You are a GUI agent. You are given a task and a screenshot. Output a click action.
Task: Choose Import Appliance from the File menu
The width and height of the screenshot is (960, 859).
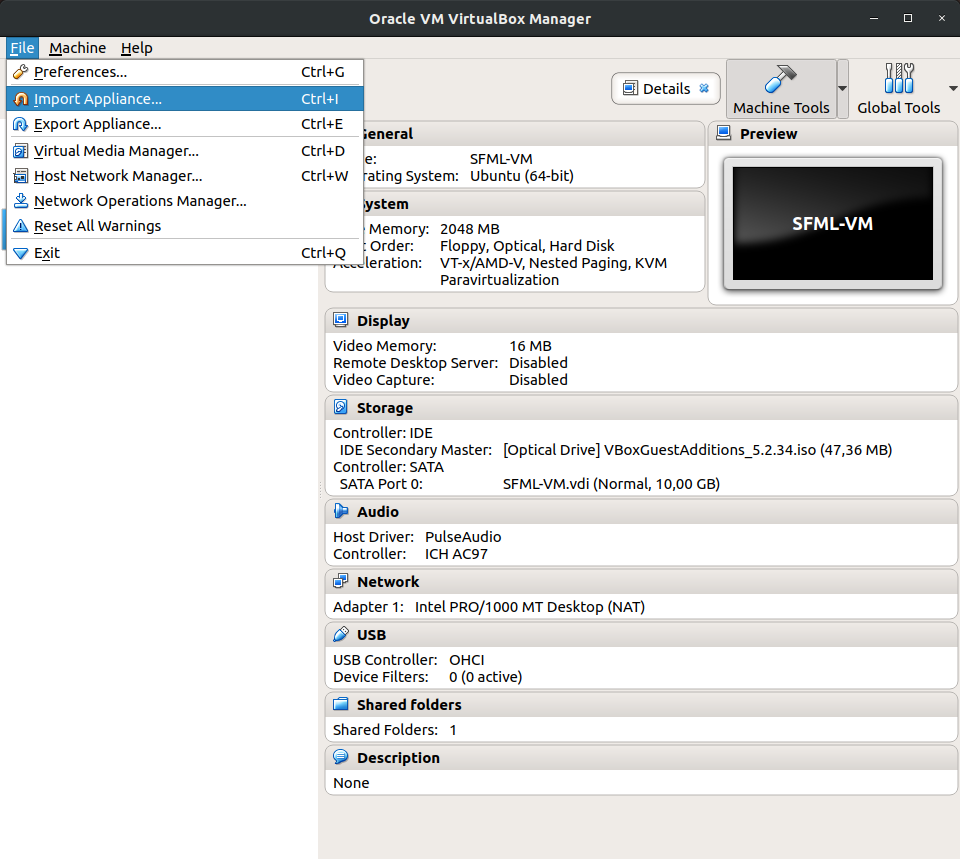[98, 99]
